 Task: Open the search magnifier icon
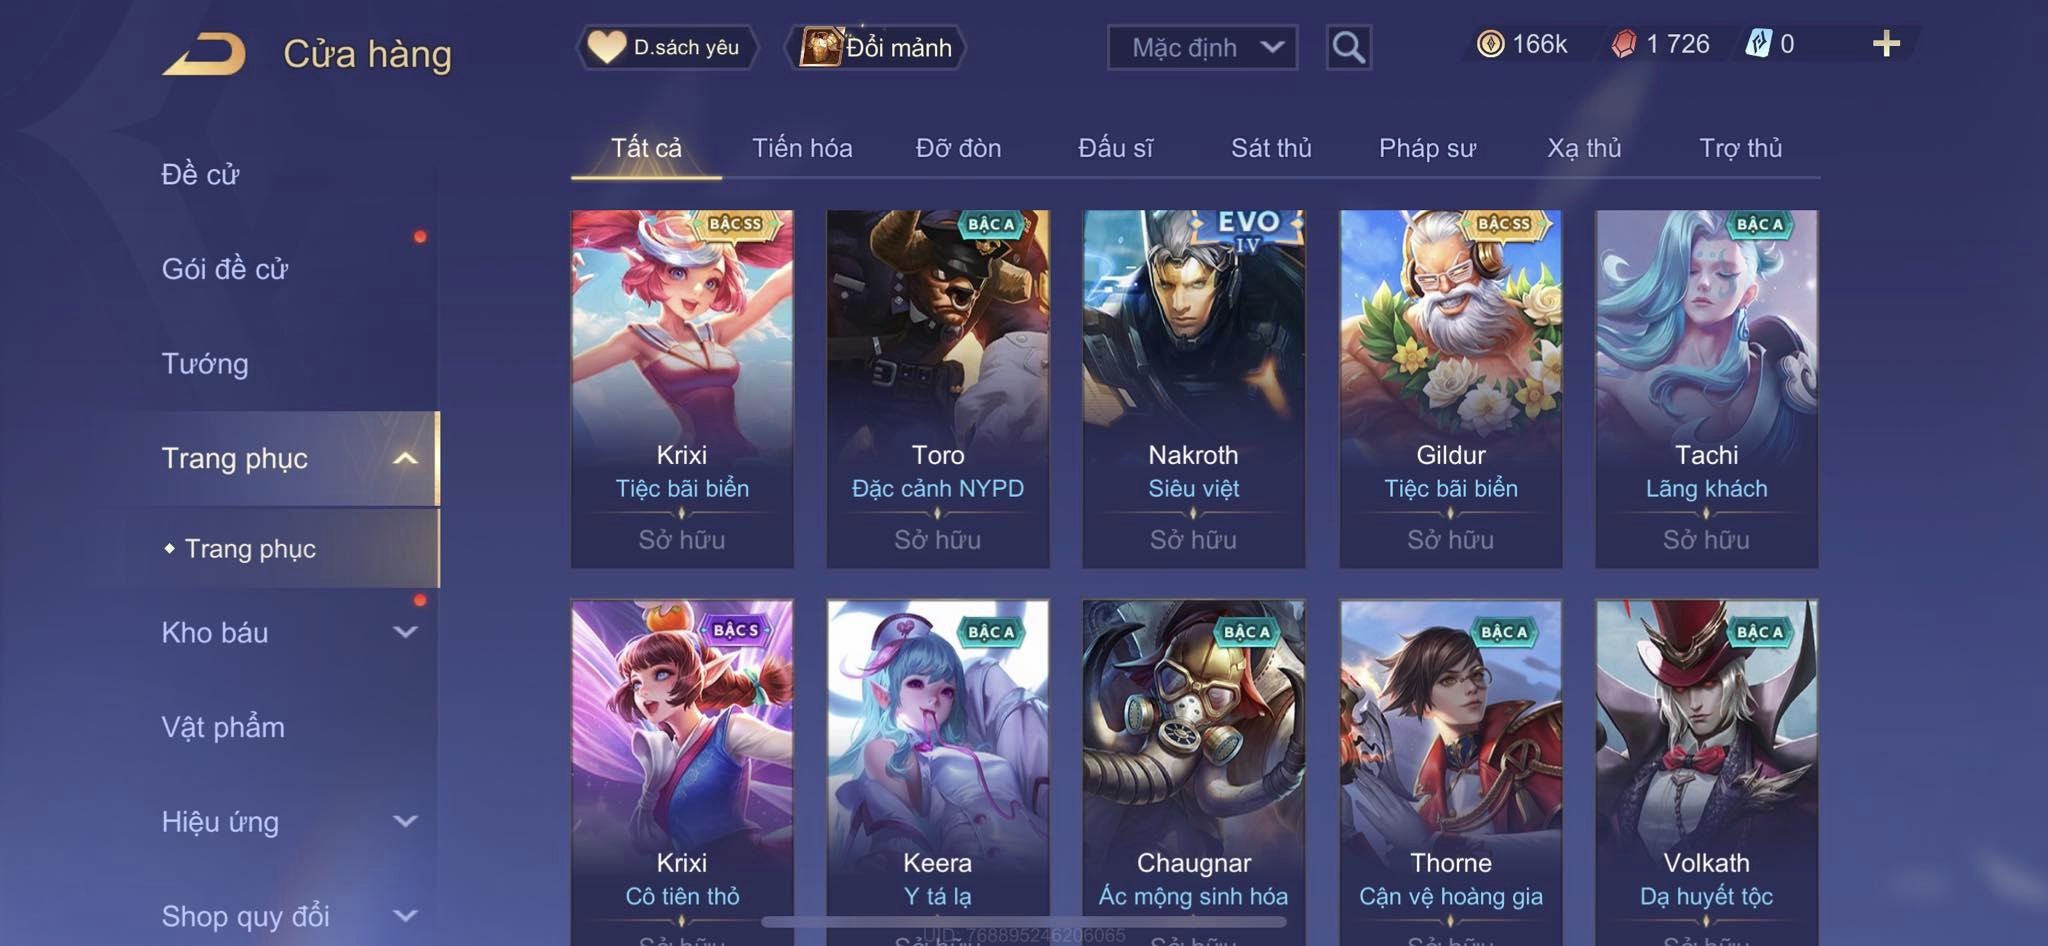point(1348,47)
